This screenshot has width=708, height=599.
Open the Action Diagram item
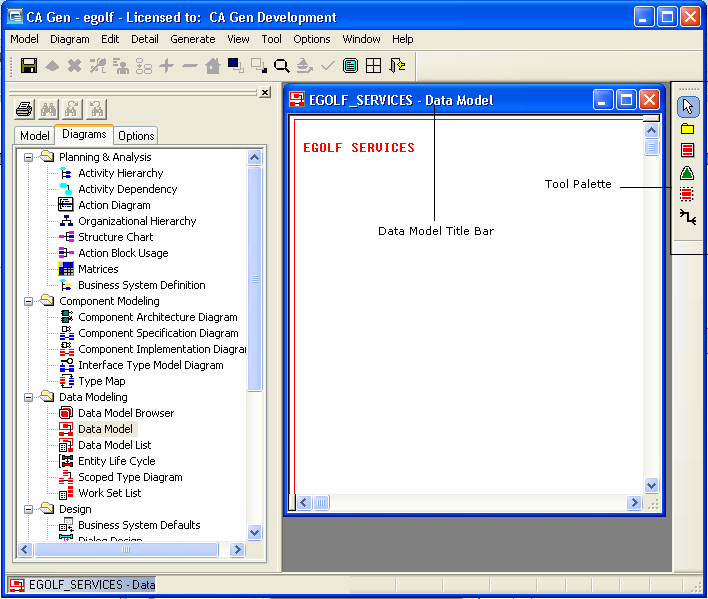(114, 205)
